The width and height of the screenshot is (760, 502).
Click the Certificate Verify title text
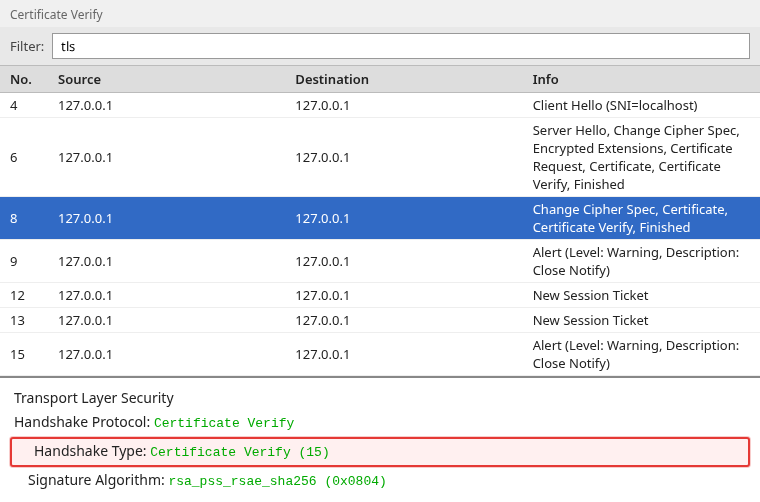(x=56, y=15)
